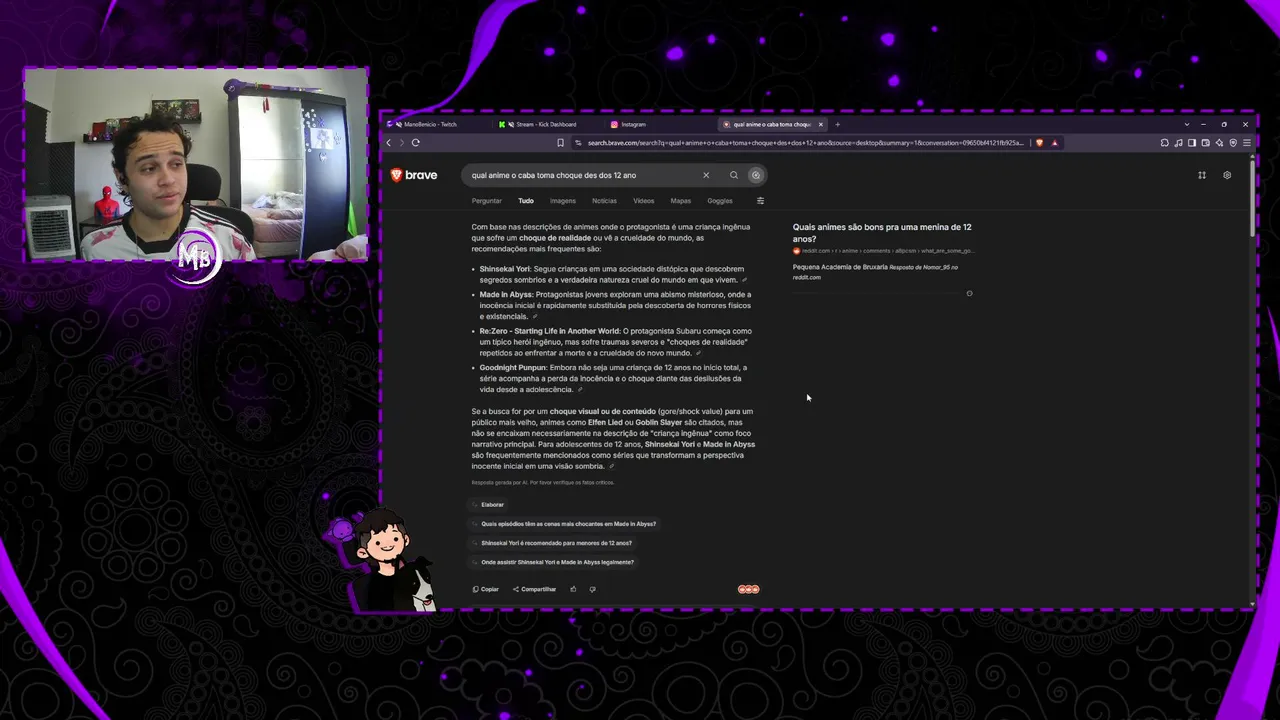Switch to the Stream Kick Dashboard tab
Screen dimensions: 1280x720
click(x=546, y=124)
